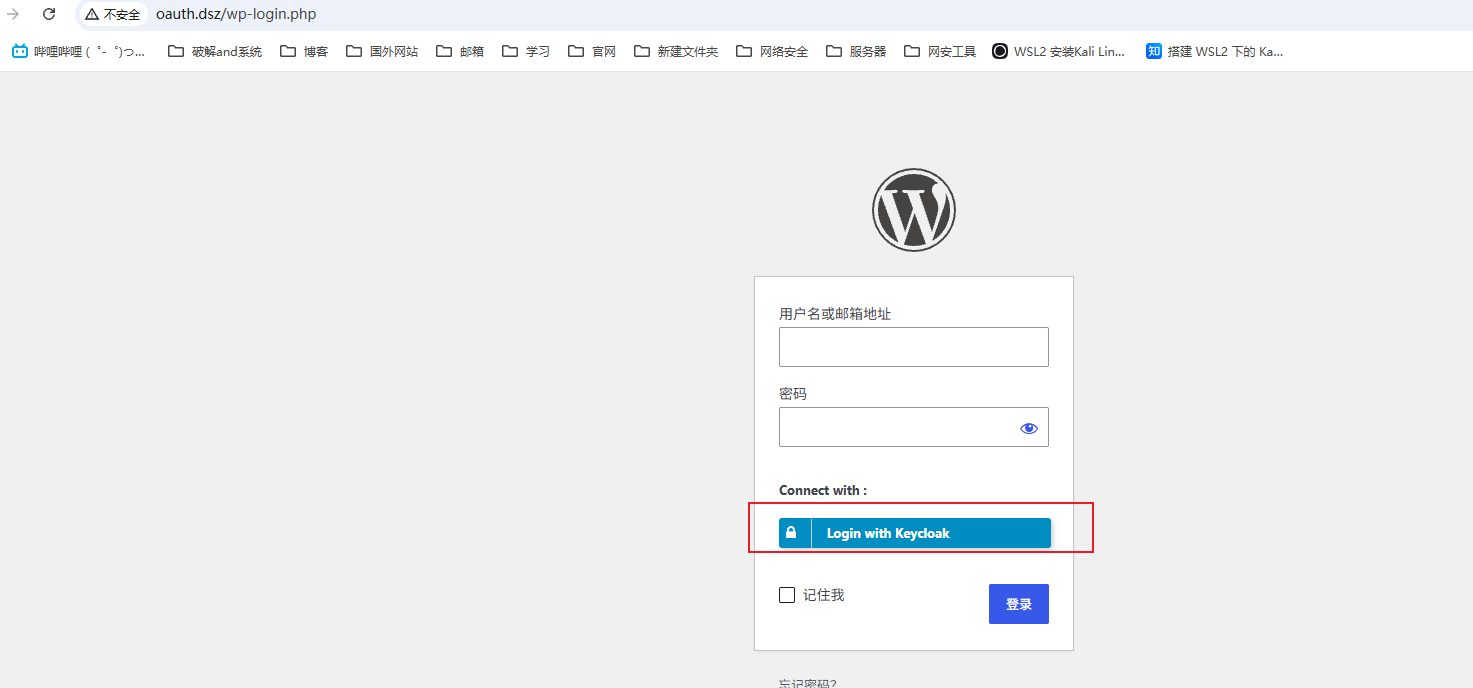Open 搭建 WSL2 下的 Kali bookmark
The width and height of the screenshot is (1473, 688).
1214,51
